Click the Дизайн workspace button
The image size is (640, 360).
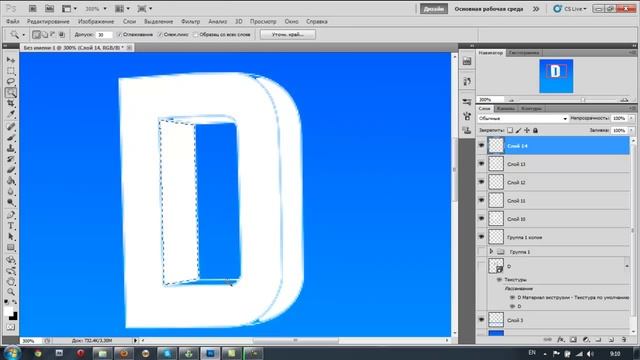[433, 9]
